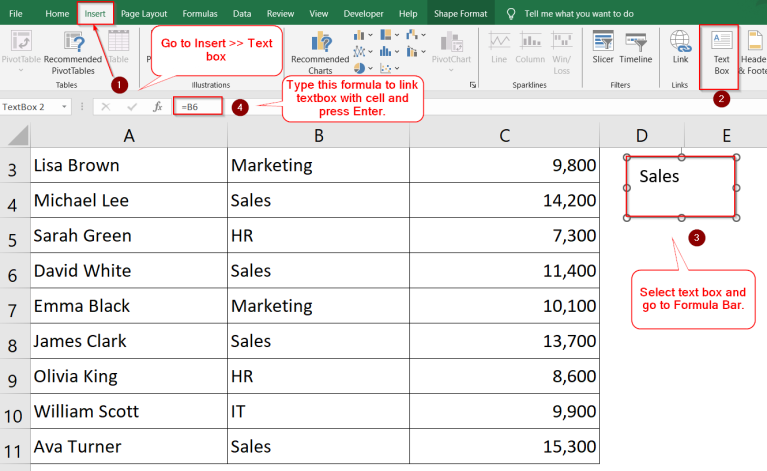The width and height of the screenshot is (767, 471).
Task: Expand the column chart type dropdown
Action: (372, 36)
